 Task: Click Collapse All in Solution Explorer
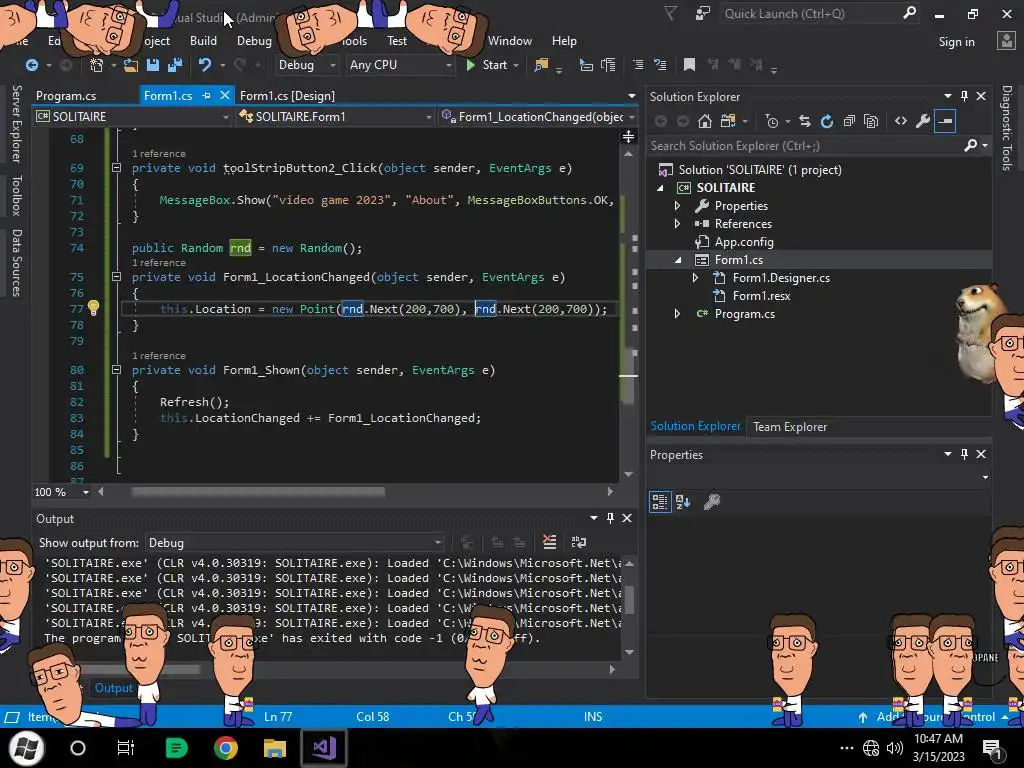pyautogui.click(x=849, y=121)
